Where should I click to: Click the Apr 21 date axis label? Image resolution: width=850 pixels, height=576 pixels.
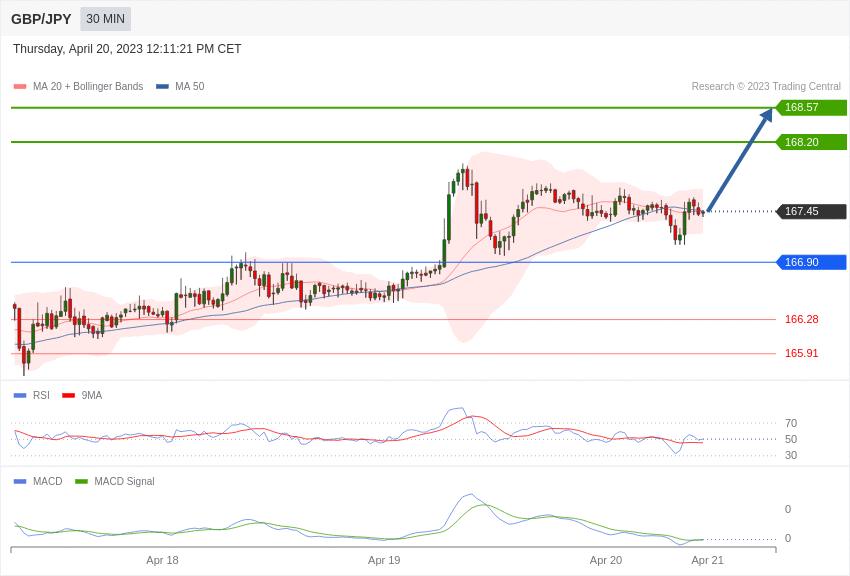(707, 560)
